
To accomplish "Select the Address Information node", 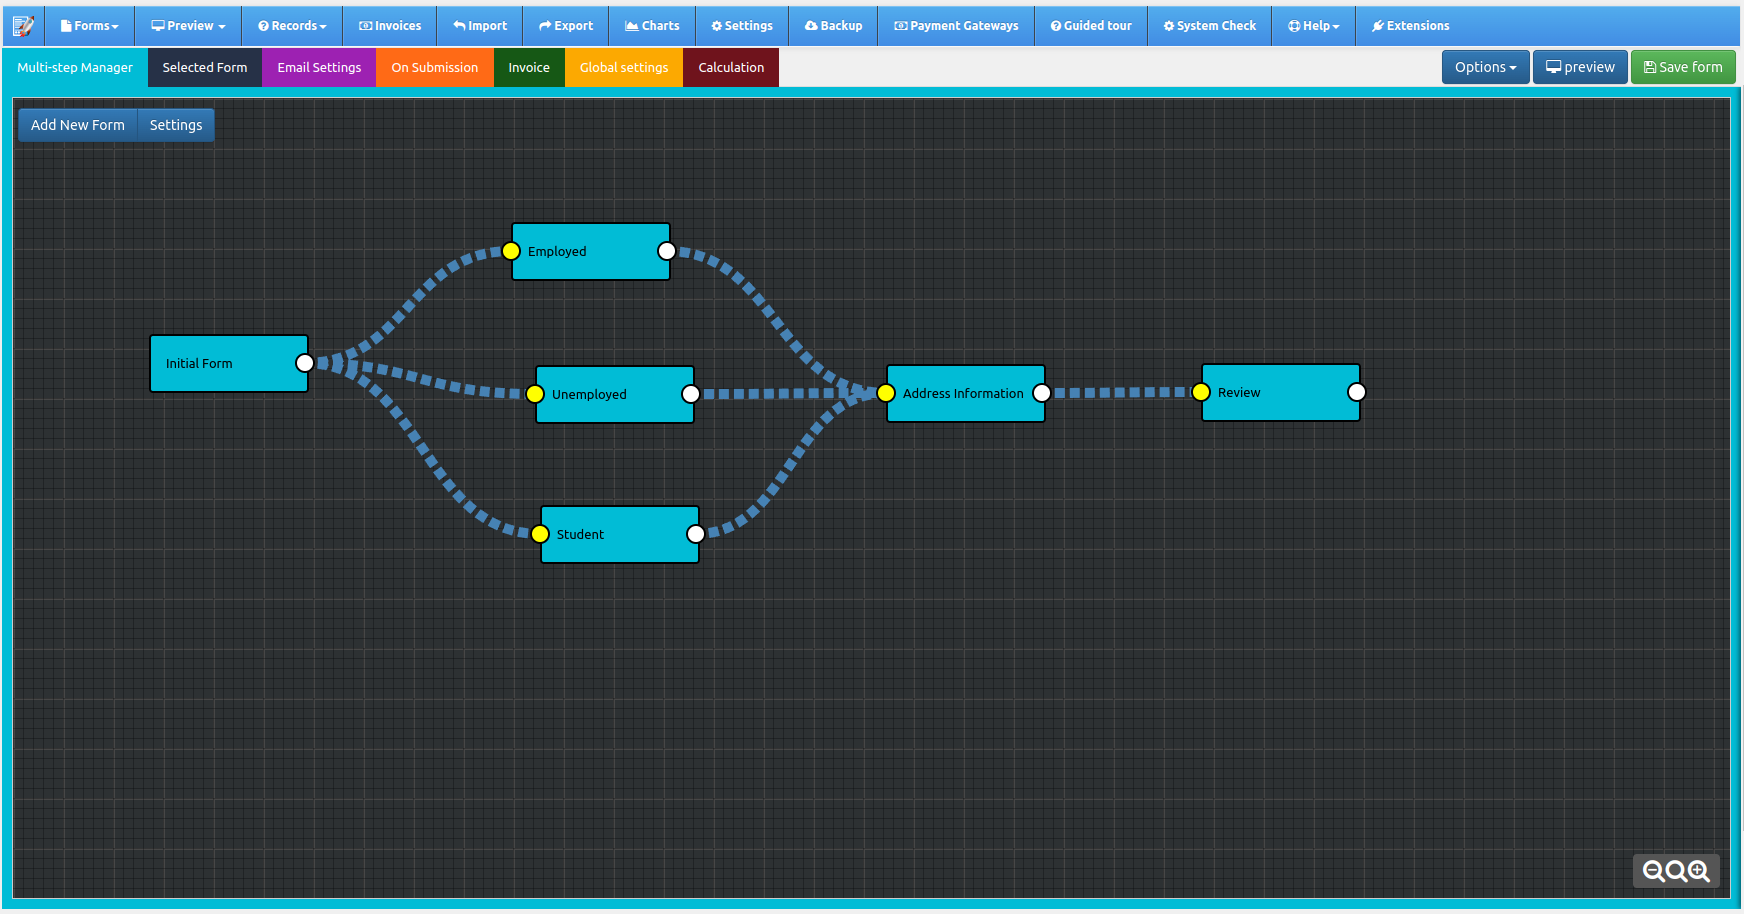I will (x=966, y=393).
